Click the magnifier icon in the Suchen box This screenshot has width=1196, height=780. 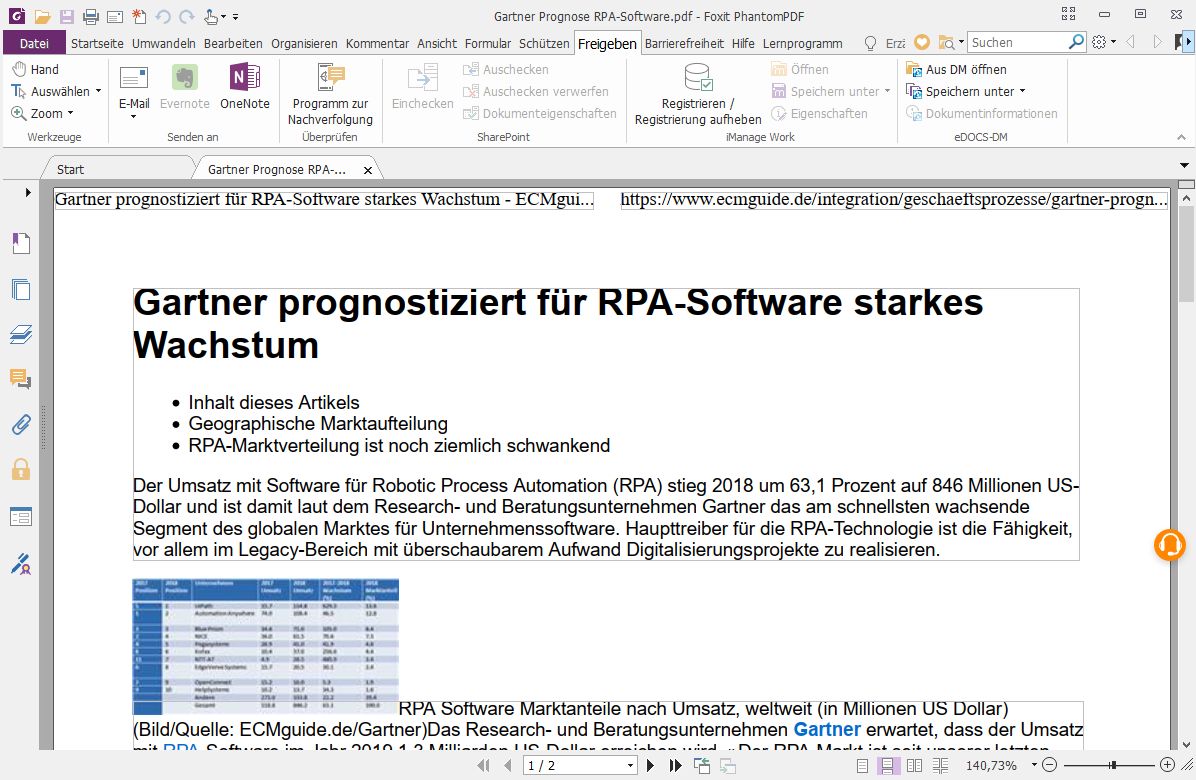pyautogui.click(x=1076, y=42)
